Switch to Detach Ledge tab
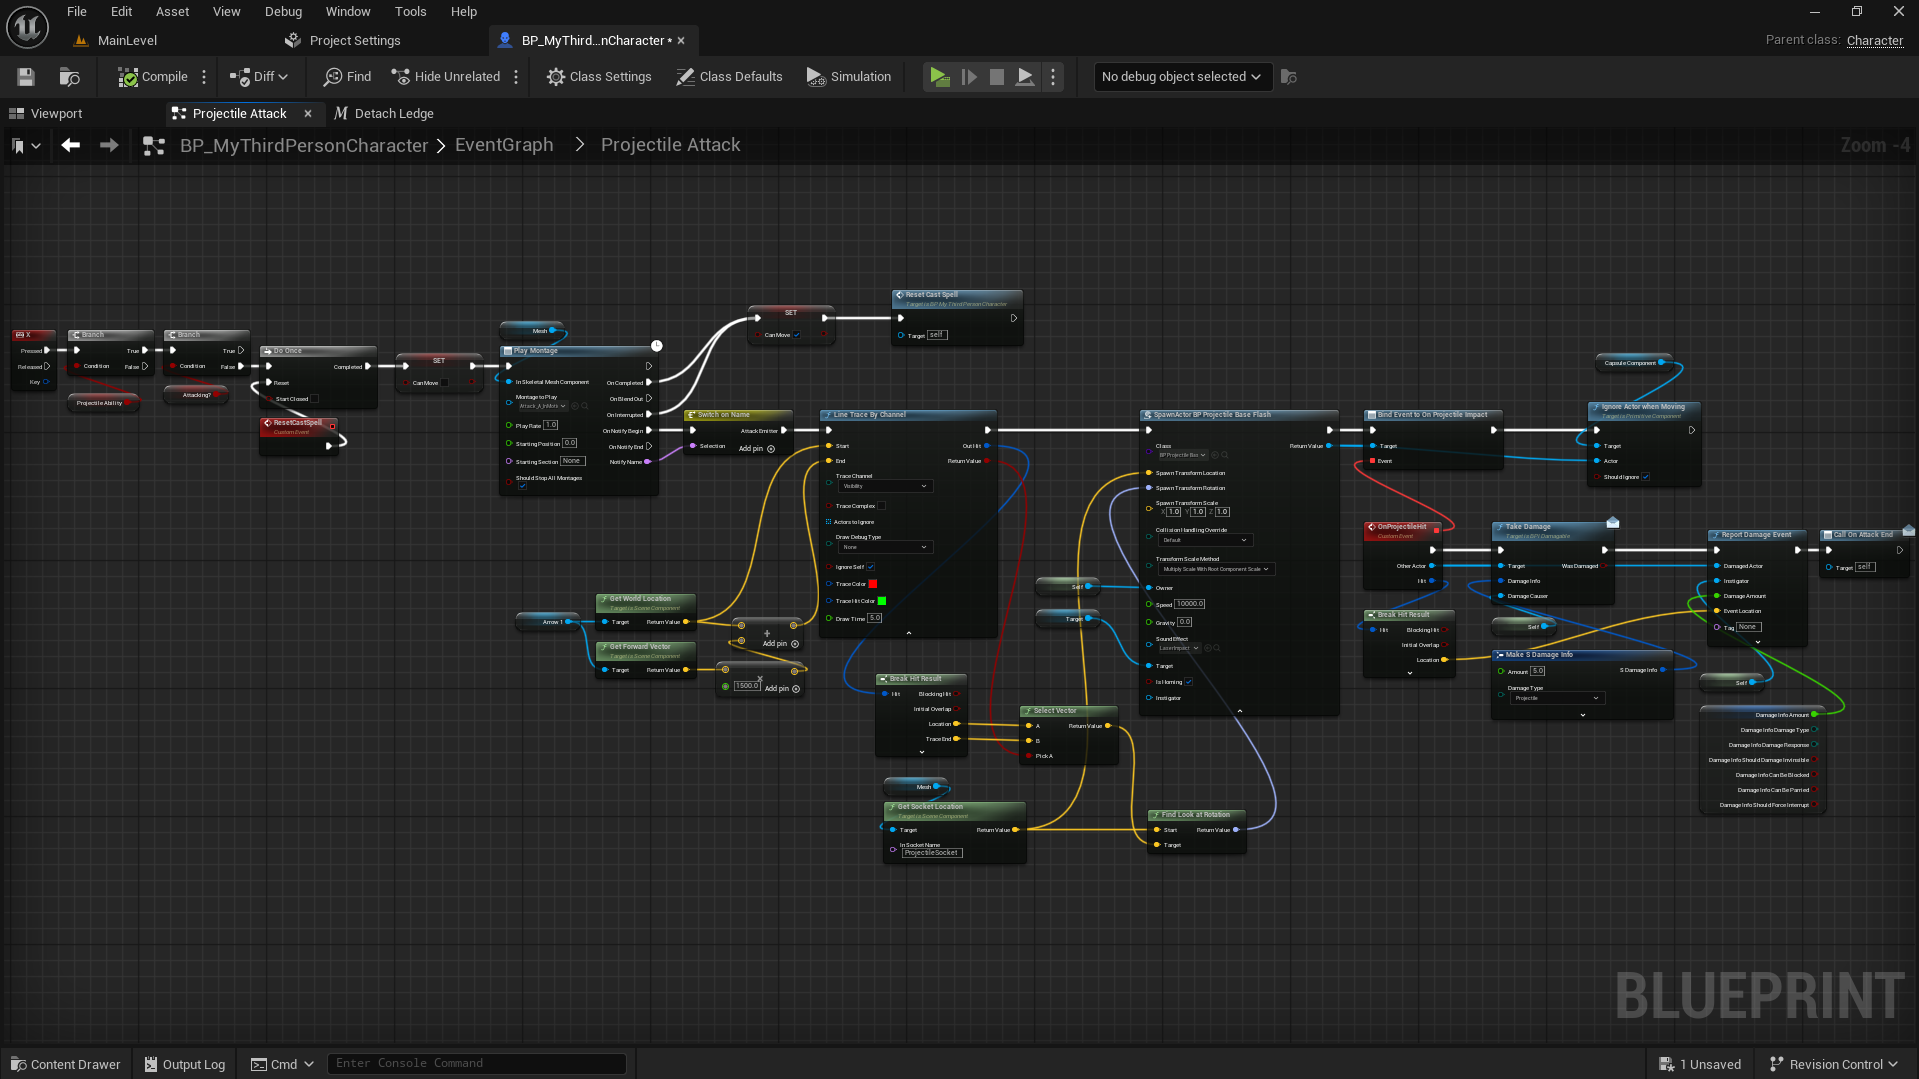Screen dimensions: 1919x1079 pos(383,114)
